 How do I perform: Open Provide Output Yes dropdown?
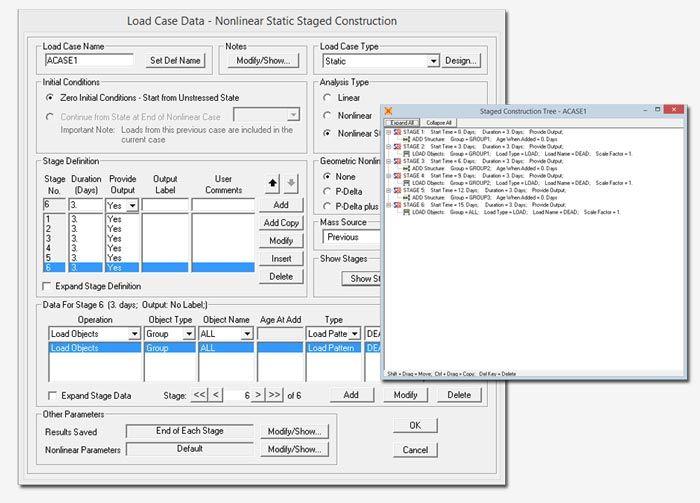coord(132,206)
